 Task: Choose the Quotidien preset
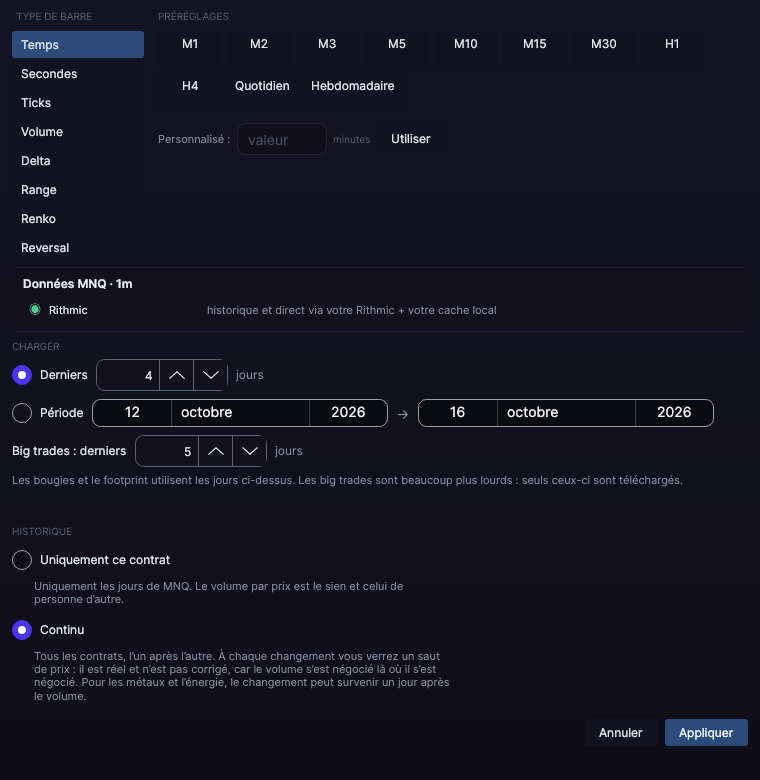(x=262, y=86)
